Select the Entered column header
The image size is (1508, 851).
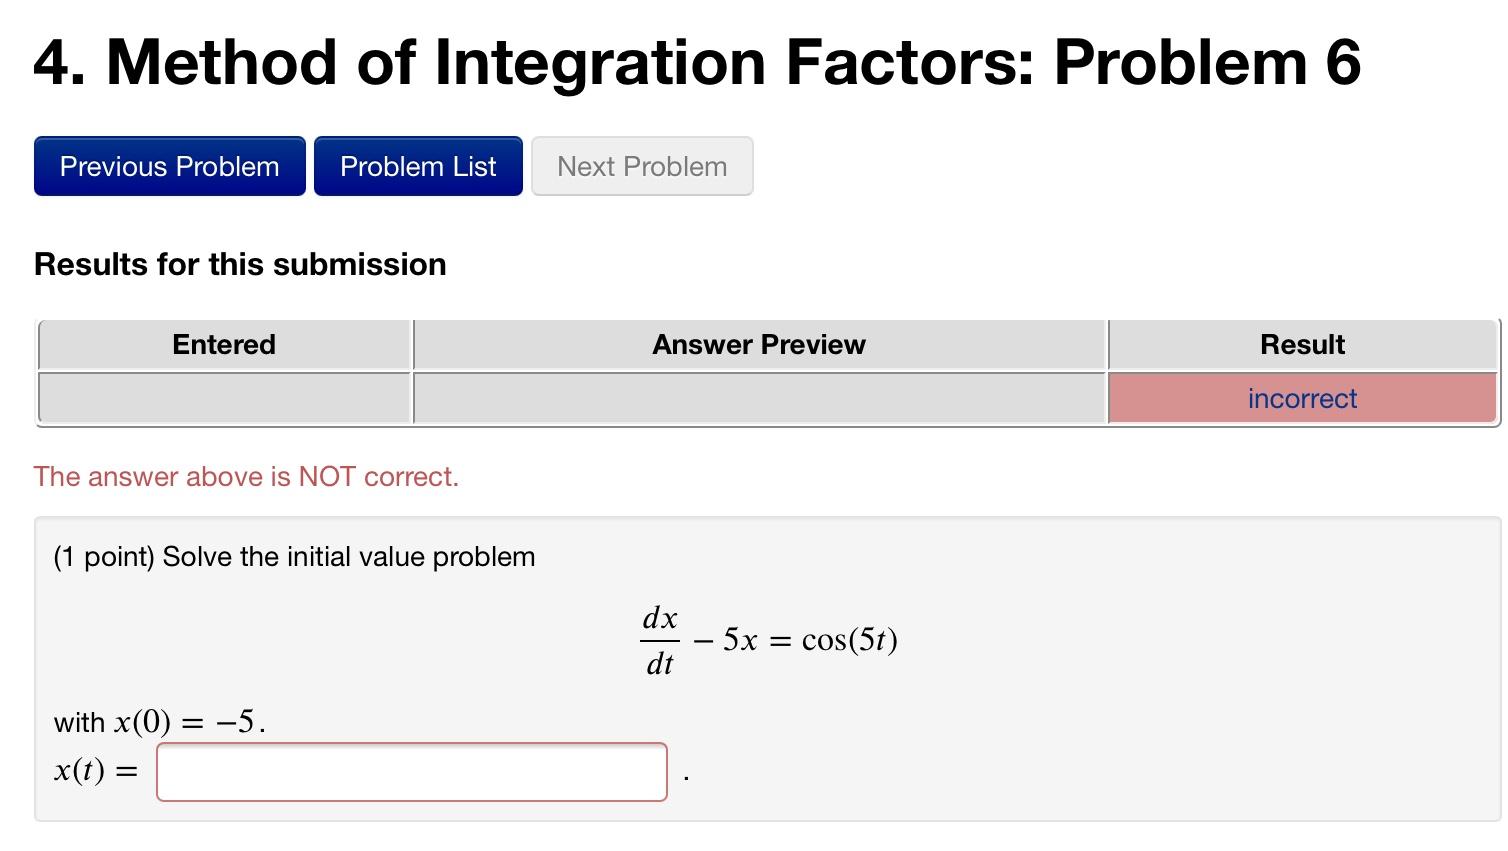[x=224, y=344]
